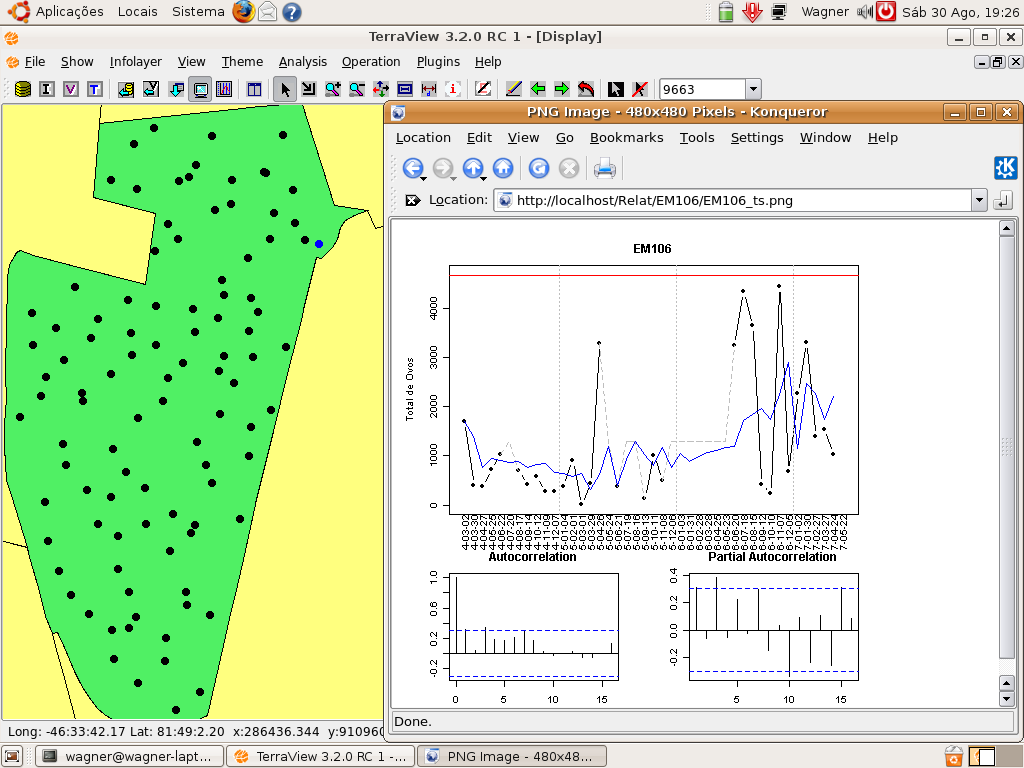
Task: Open the Analysis menu in TerraView
Action: (302, 62)
